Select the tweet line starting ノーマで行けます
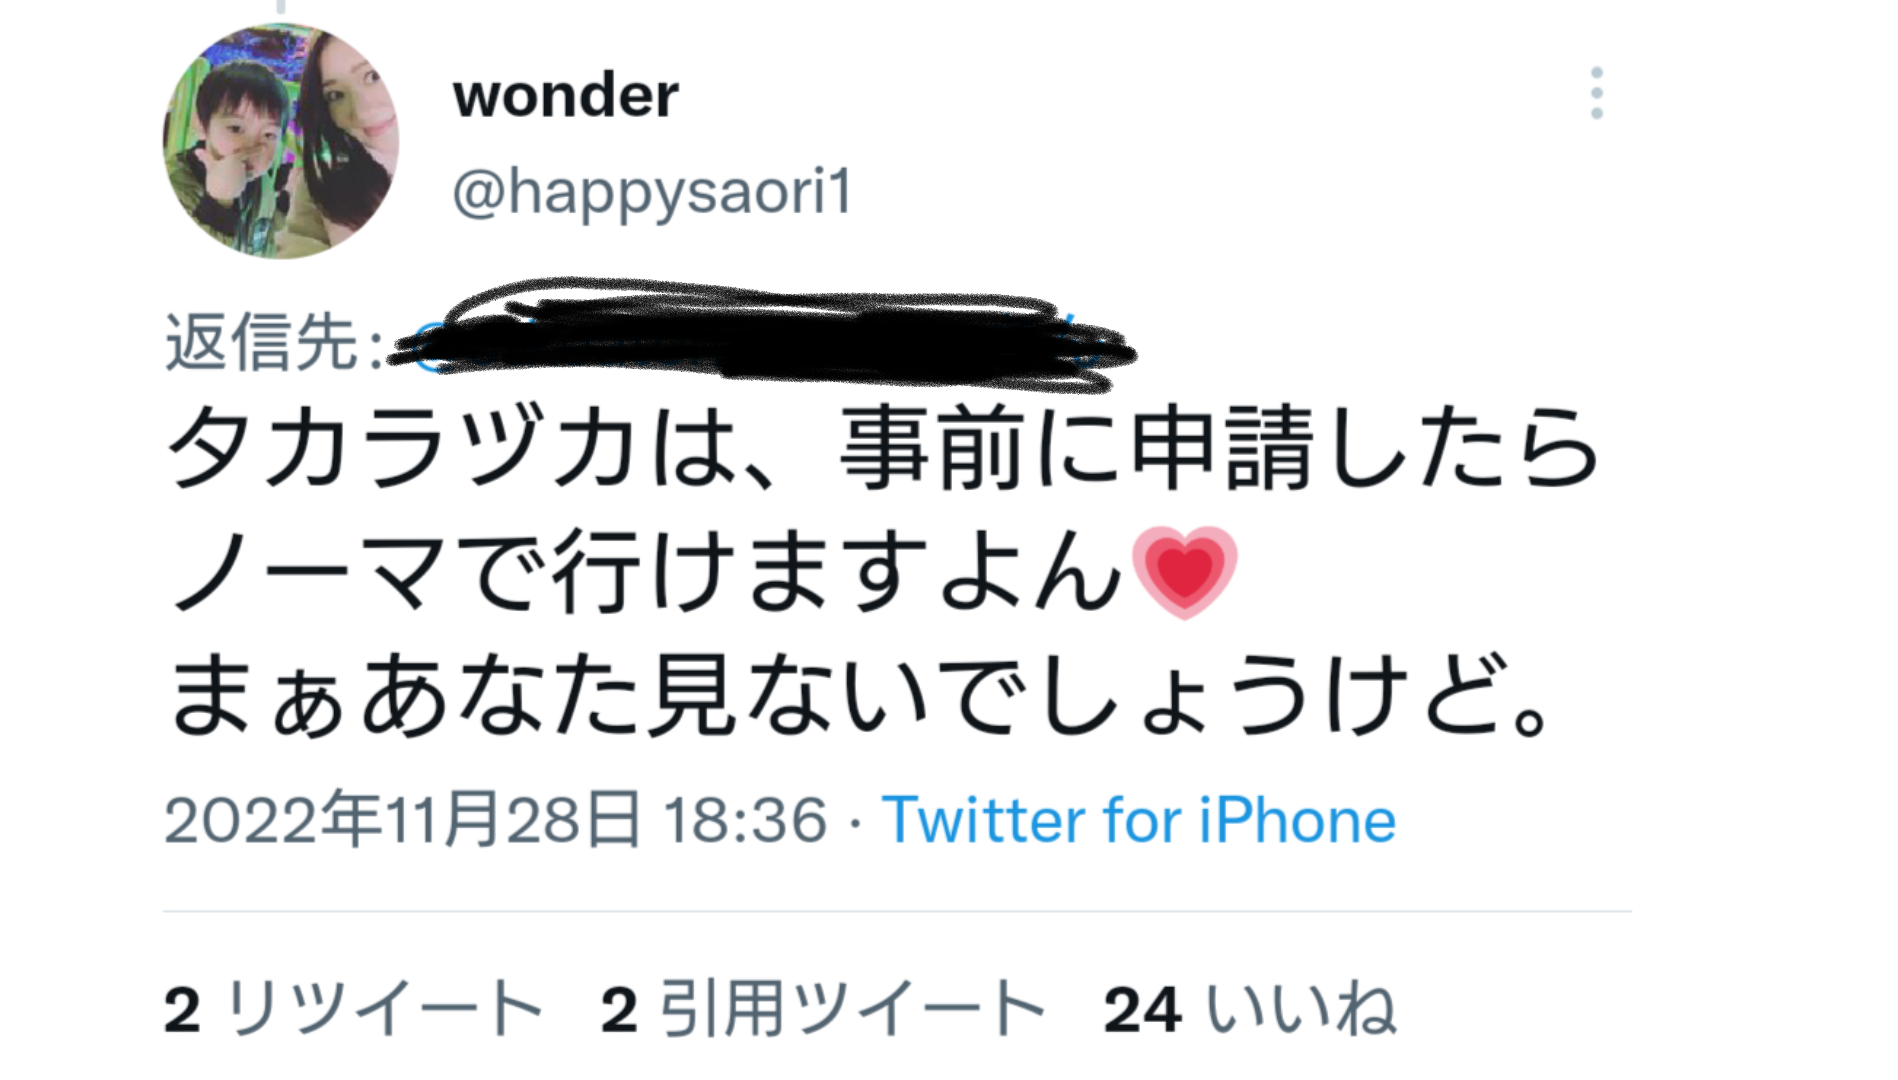The height and width of the screenshot is (1080, 1898). [703, 572]
